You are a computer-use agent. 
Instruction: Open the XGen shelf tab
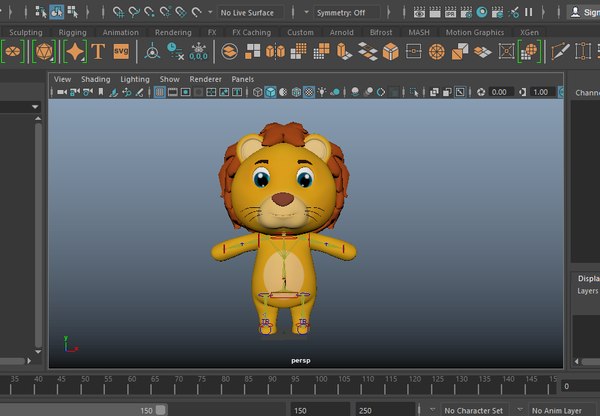[x=529, y=33]
